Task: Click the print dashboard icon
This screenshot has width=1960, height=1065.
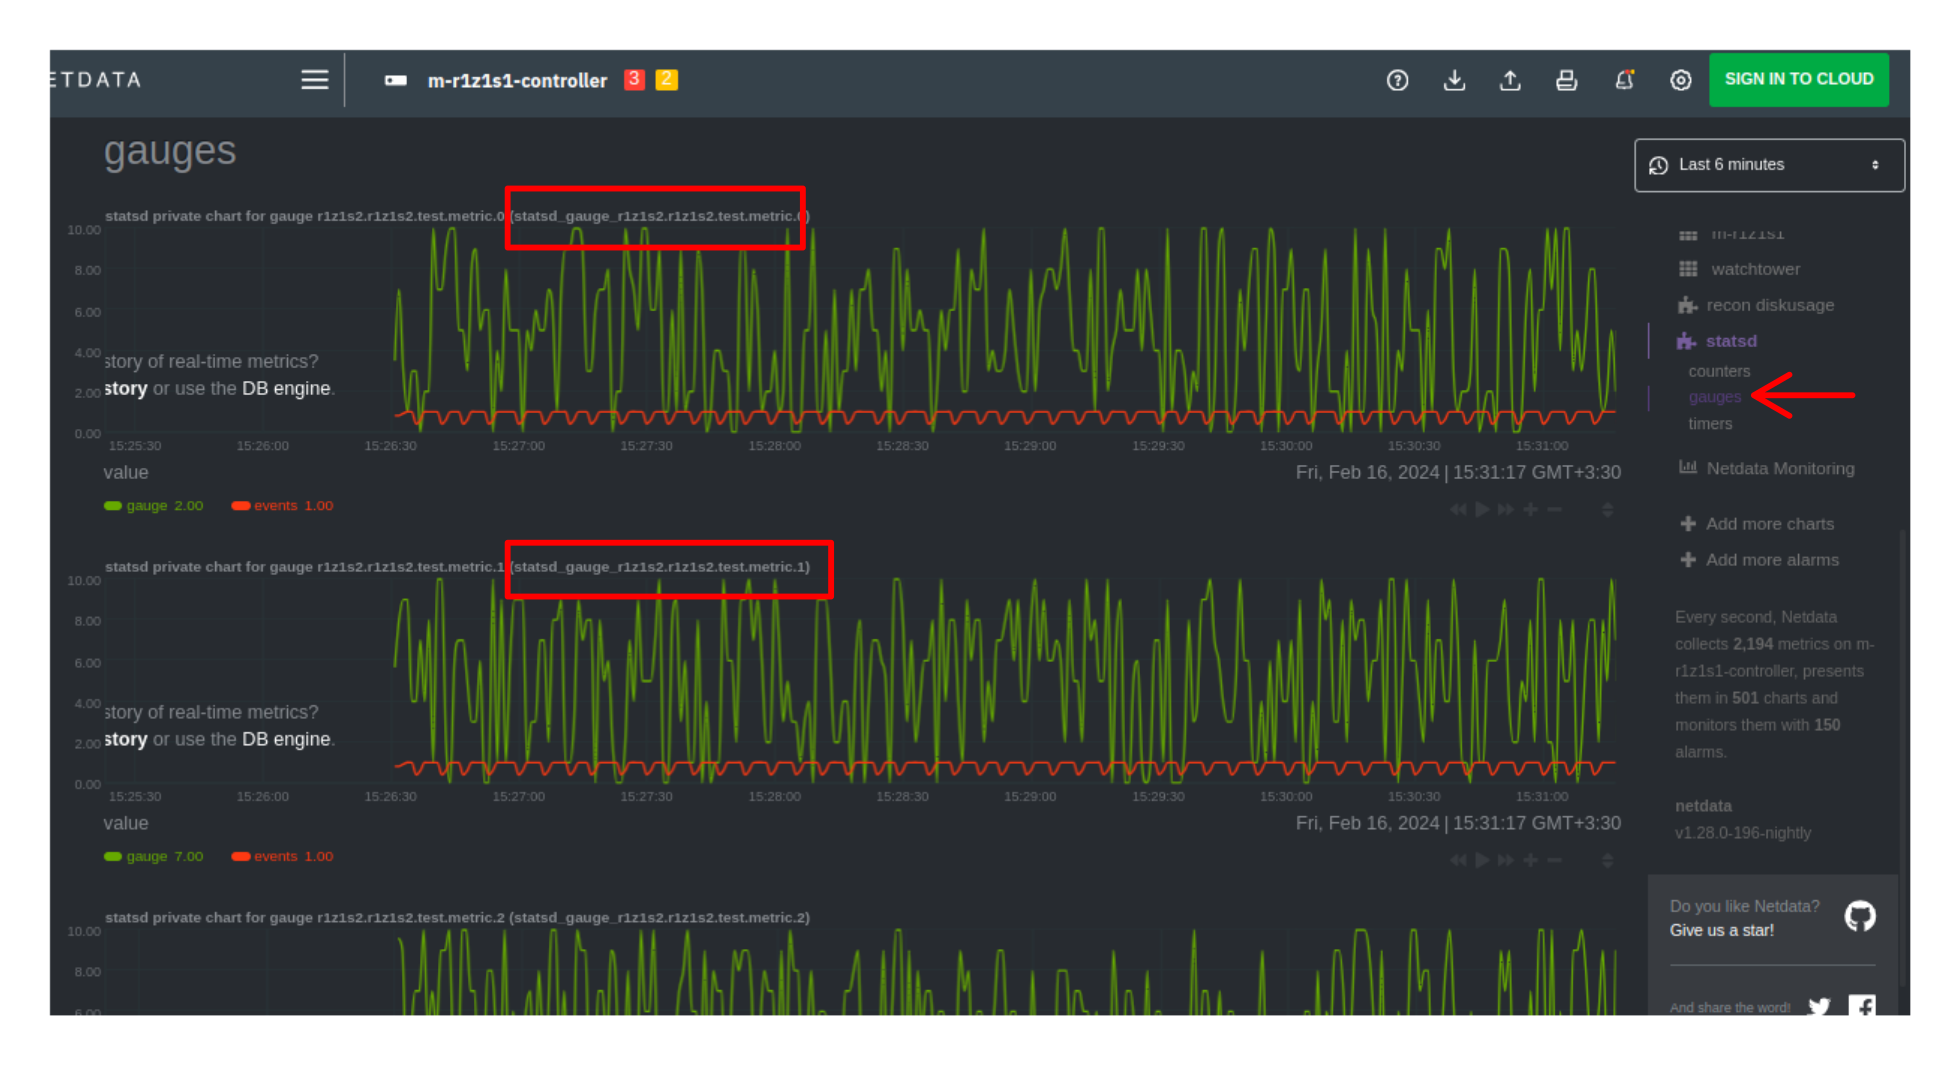Action: click(1566, 80)
